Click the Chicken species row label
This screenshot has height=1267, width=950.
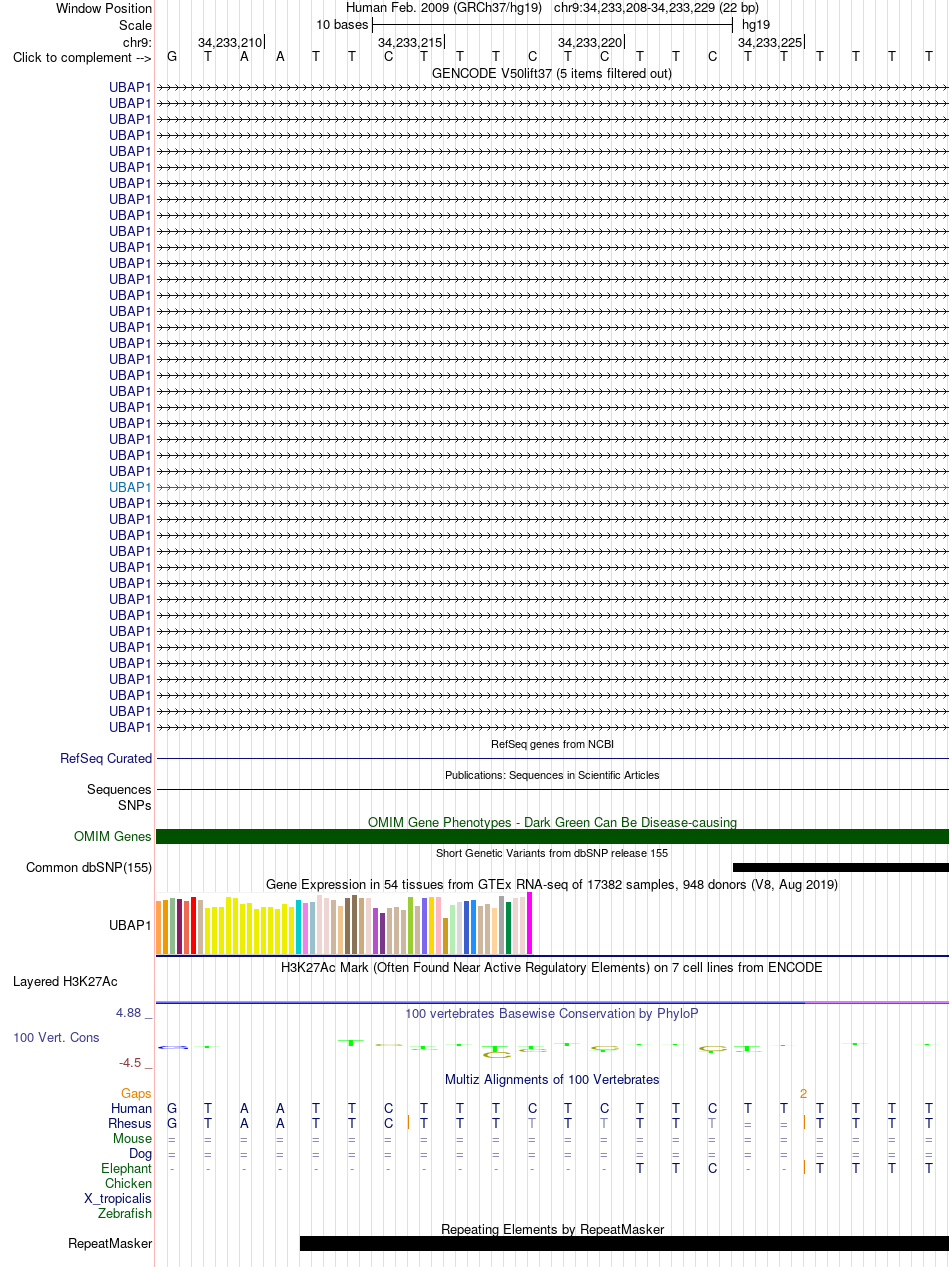click(x=128, y=1184)
